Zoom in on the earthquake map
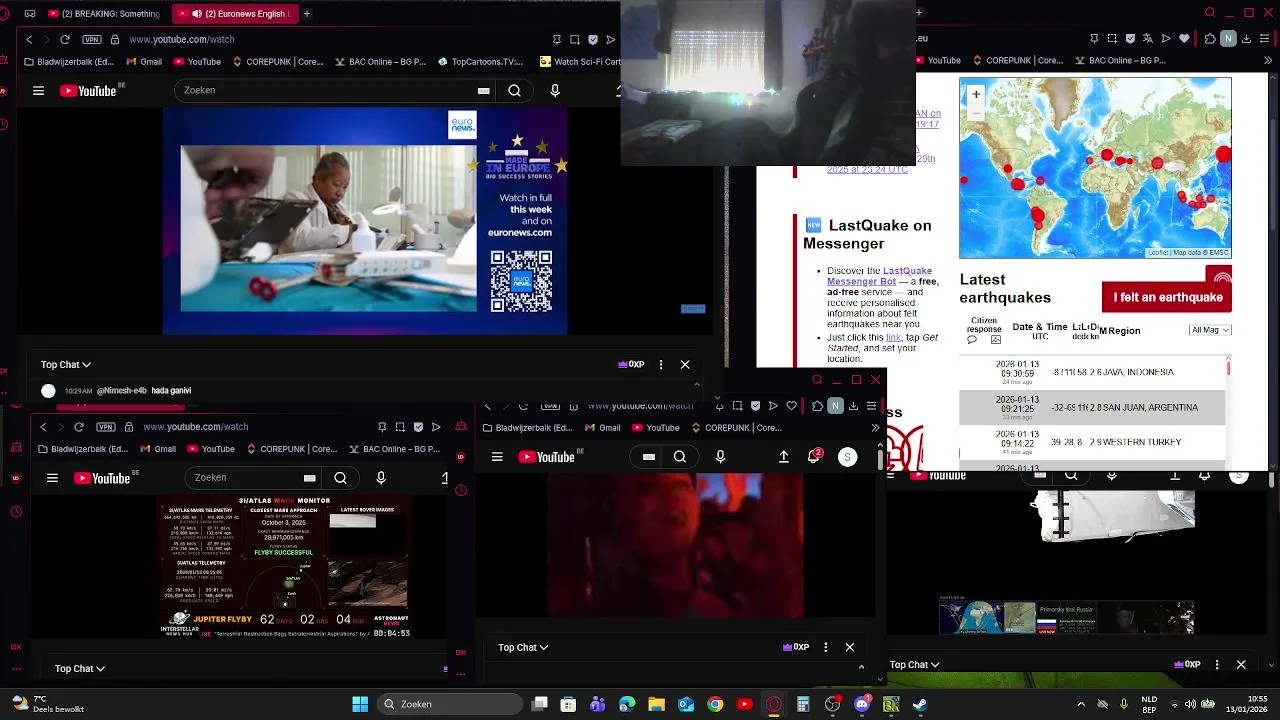The image size is (1280, 720). pos(976,94)
